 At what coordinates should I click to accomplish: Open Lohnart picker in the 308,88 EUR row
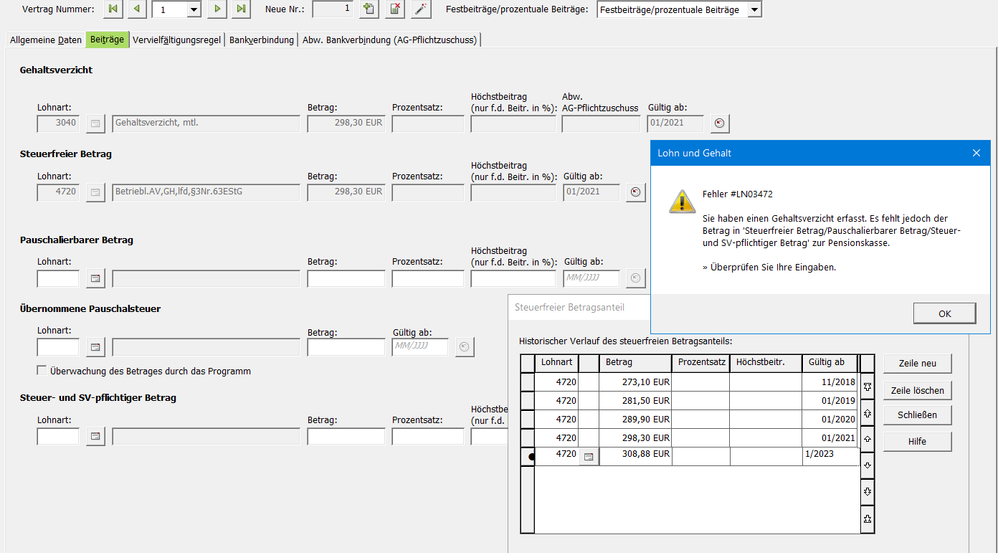589,456
